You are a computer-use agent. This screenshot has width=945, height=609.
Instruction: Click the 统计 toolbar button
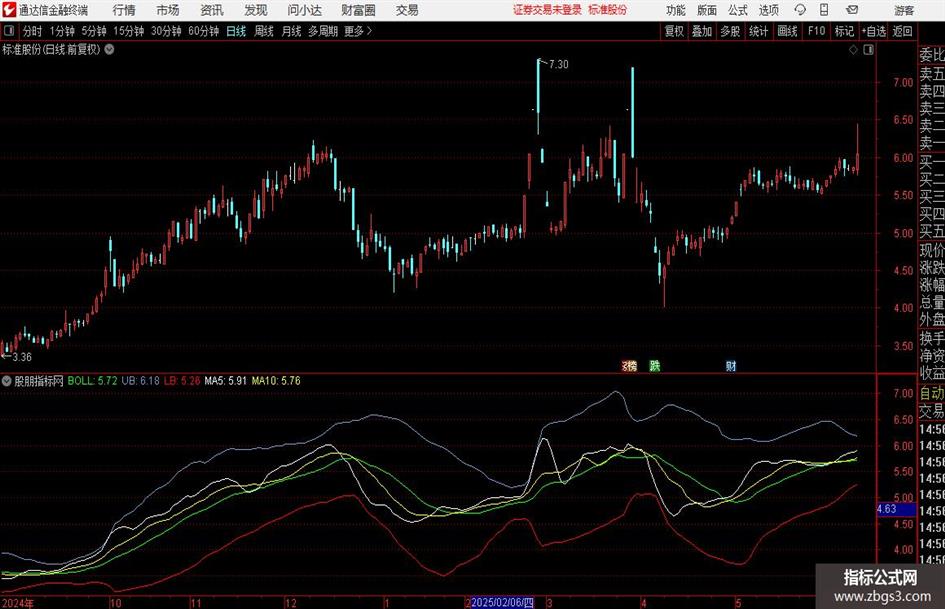click(x=759, y=31)
